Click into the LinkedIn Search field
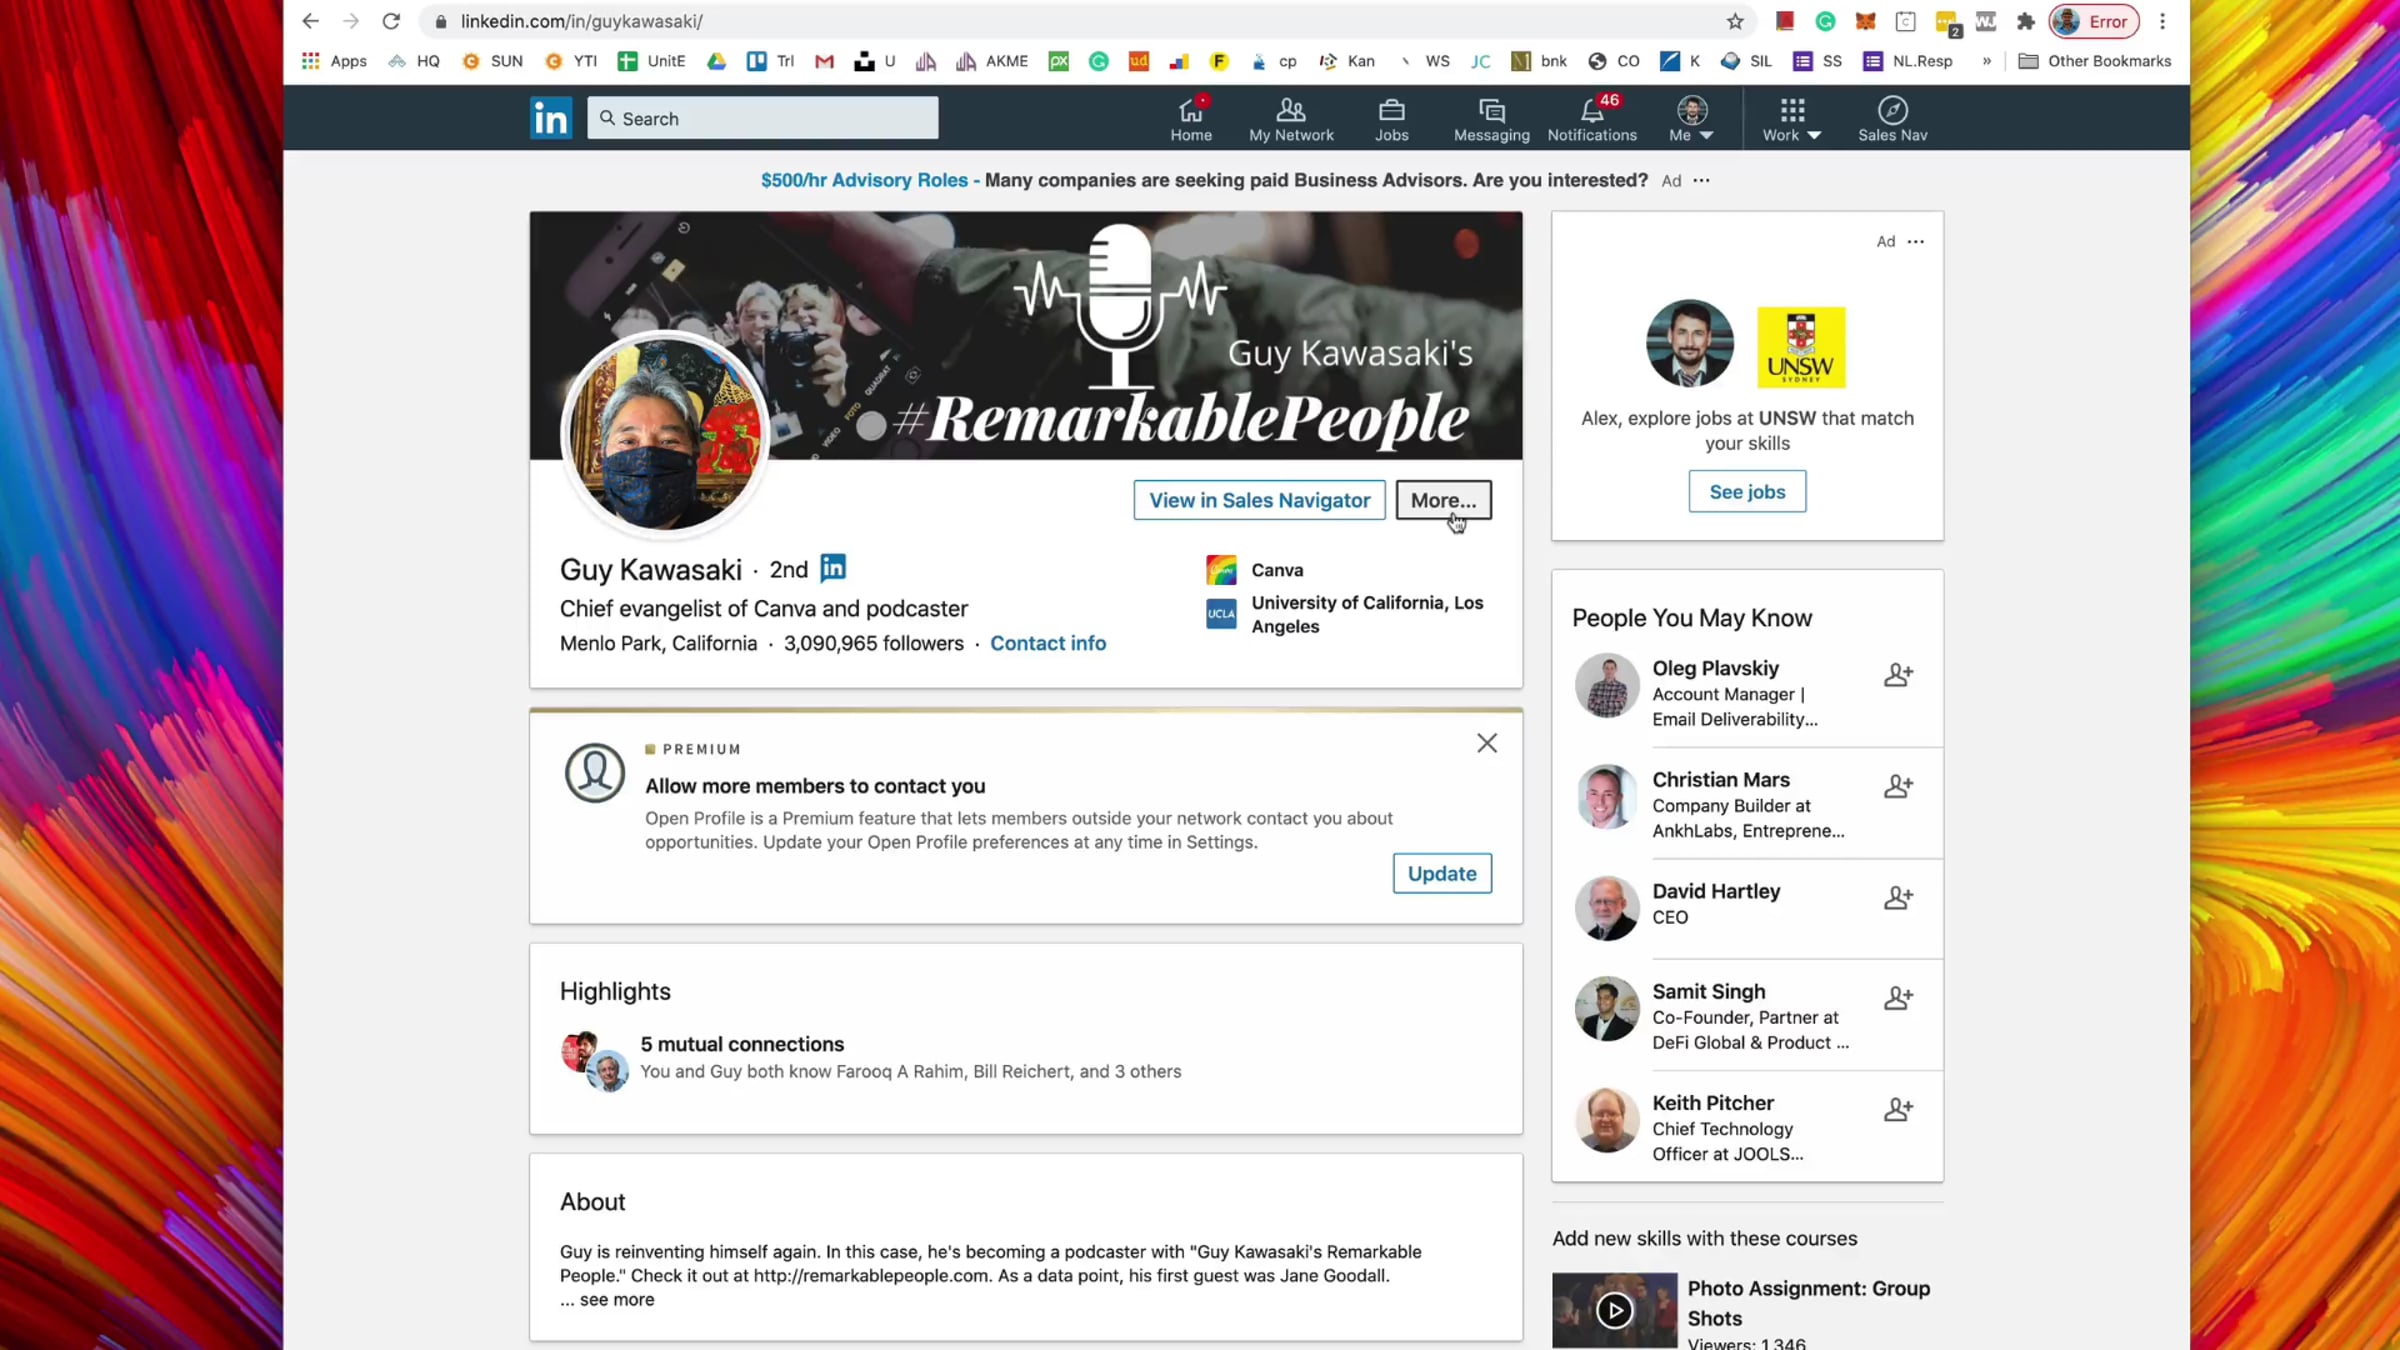Image resolution: width=2400 pixels, height=1350 pixels. coord(763,118)
